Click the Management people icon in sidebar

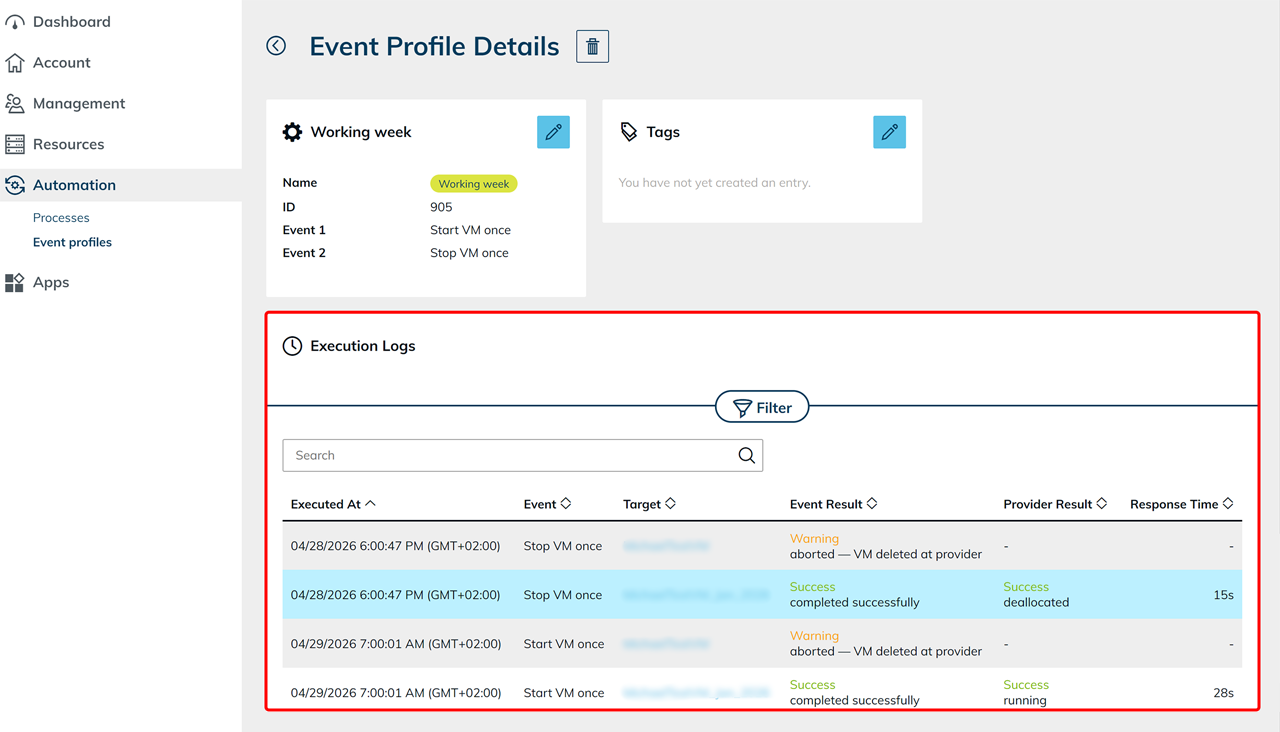pyautogui.click(x=15, y=104)
